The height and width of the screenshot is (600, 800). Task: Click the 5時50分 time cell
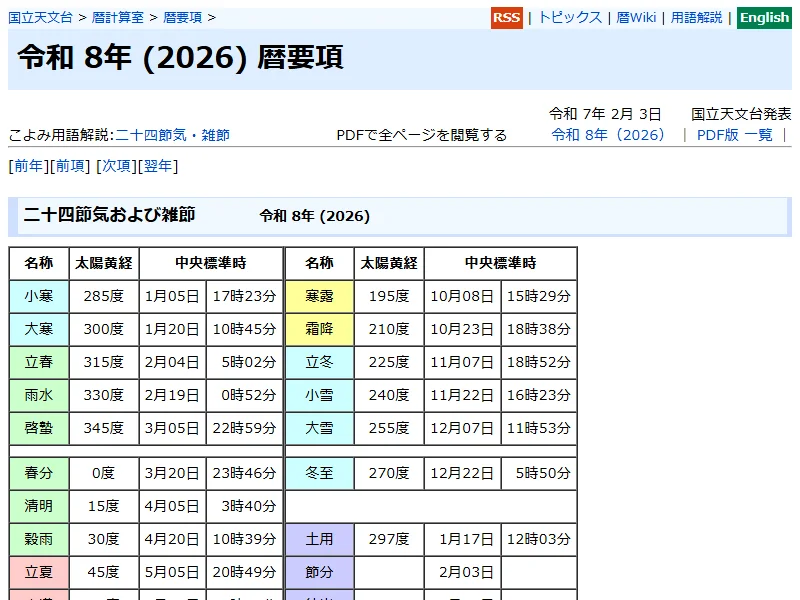[x=539, y=473]
